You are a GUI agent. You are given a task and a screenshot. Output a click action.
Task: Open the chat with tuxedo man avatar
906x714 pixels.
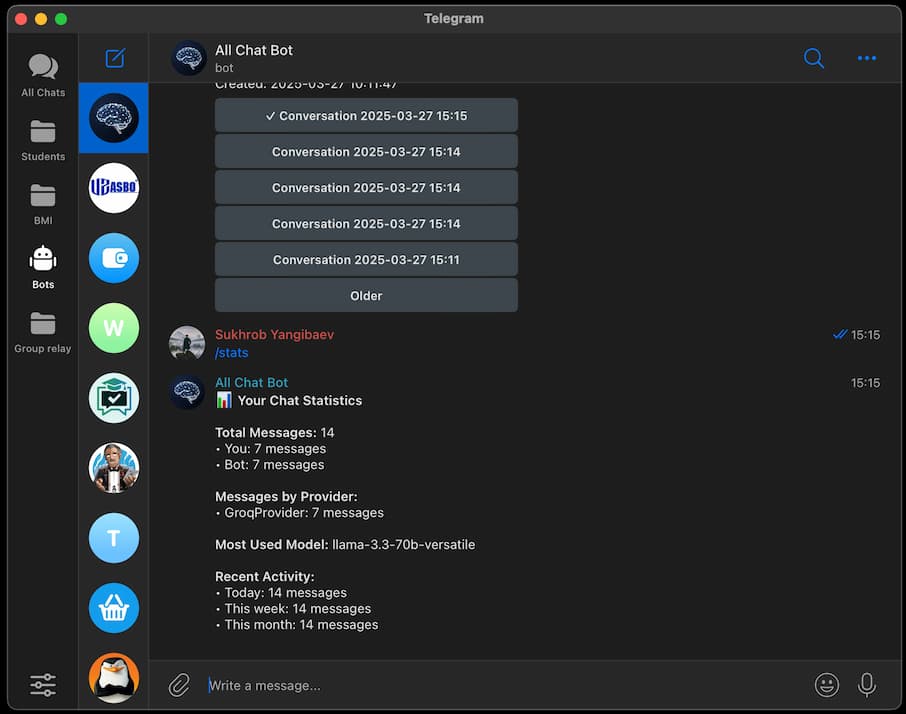(114, 468)
